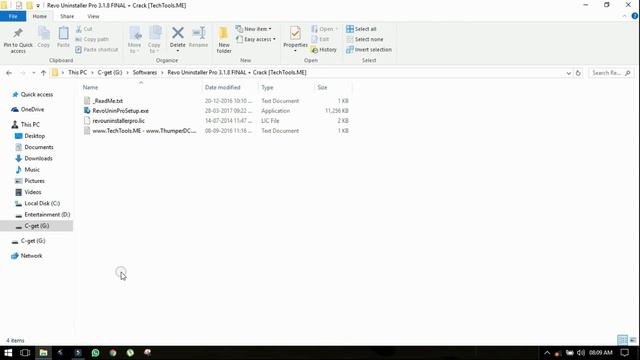Refresh the folder view
This screenshot has height=360, width=640.
point(578,73)
